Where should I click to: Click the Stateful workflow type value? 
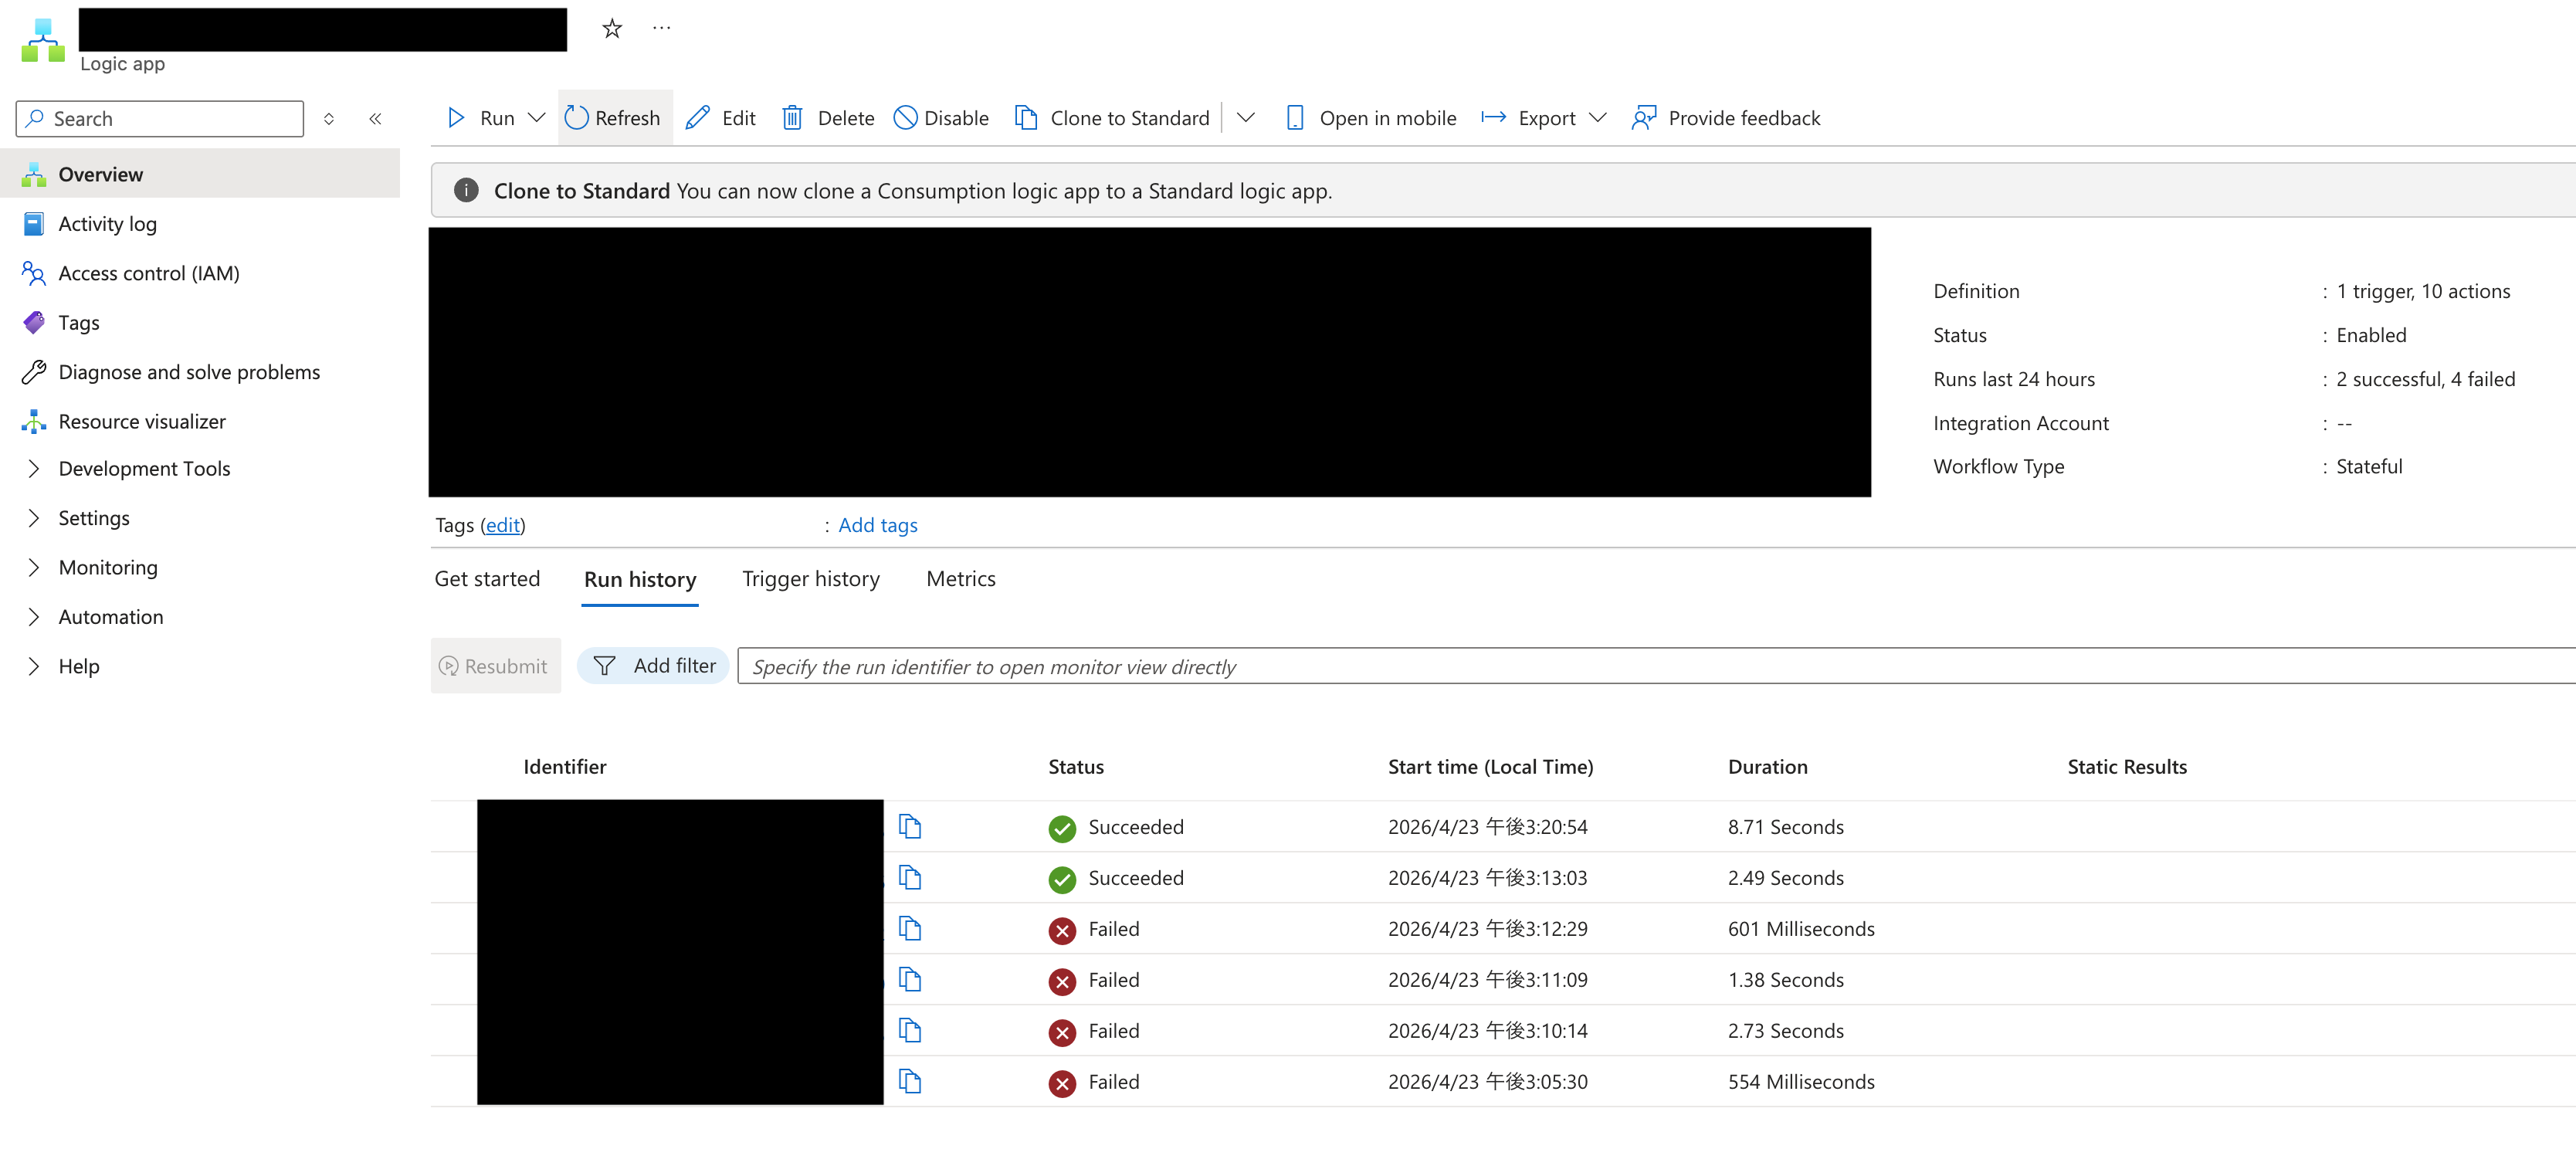tap(2369, 466)
